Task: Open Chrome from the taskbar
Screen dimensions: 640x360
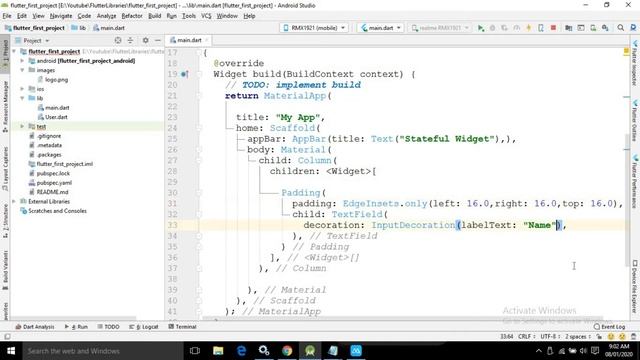Action: click(287, 351)
